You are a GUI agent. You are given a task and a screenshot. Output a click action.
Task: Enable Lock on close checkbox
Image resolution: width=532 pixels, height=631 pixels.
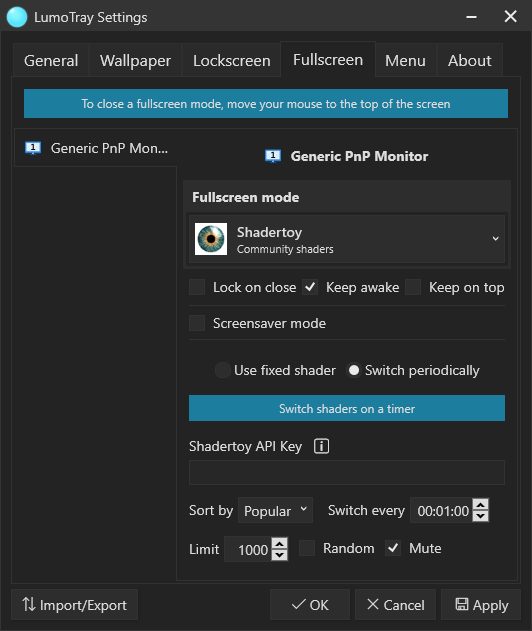pos(197,287)
